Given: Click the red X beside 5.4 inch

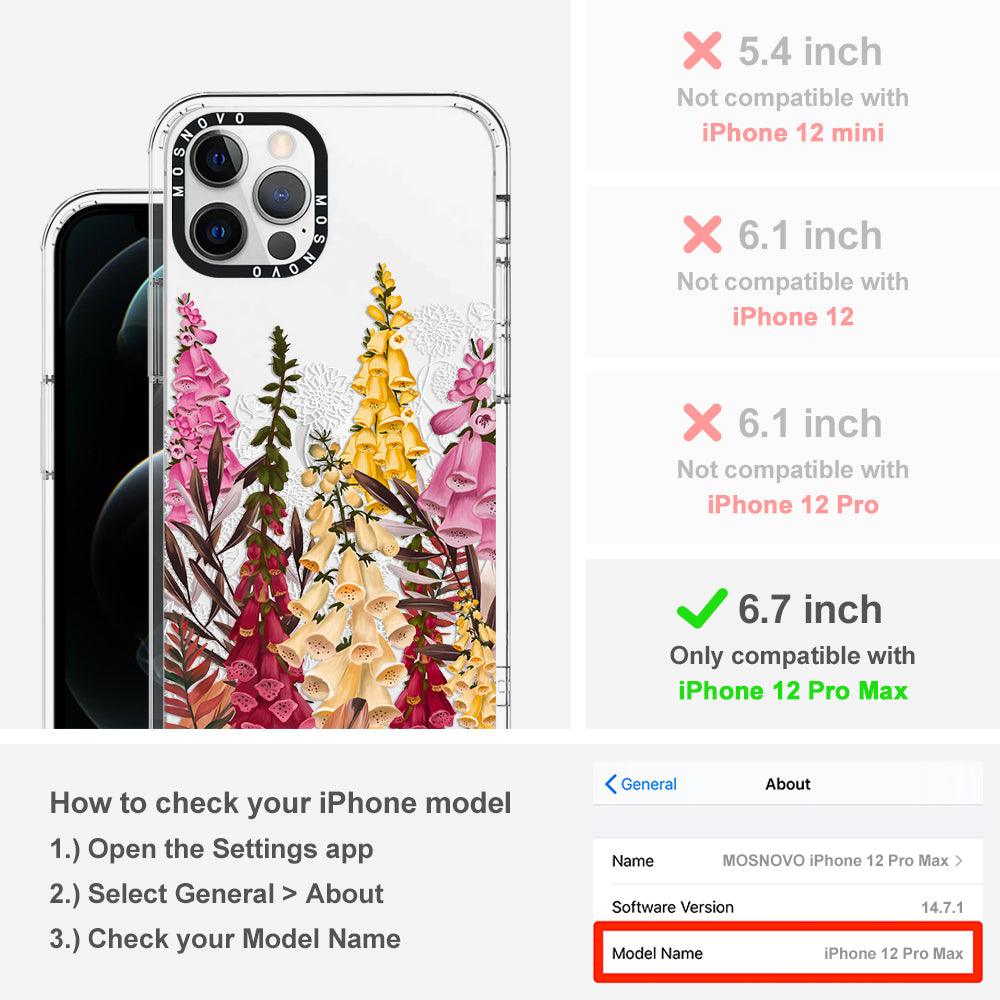Looking at the screenshot, I should [702, 50].
